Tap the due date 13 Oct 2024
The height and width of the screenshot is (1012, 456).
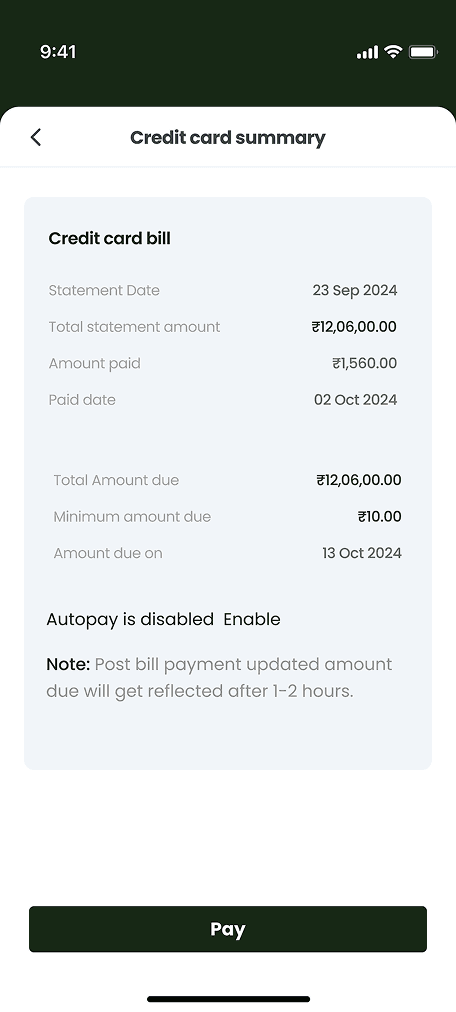point(362,553)
